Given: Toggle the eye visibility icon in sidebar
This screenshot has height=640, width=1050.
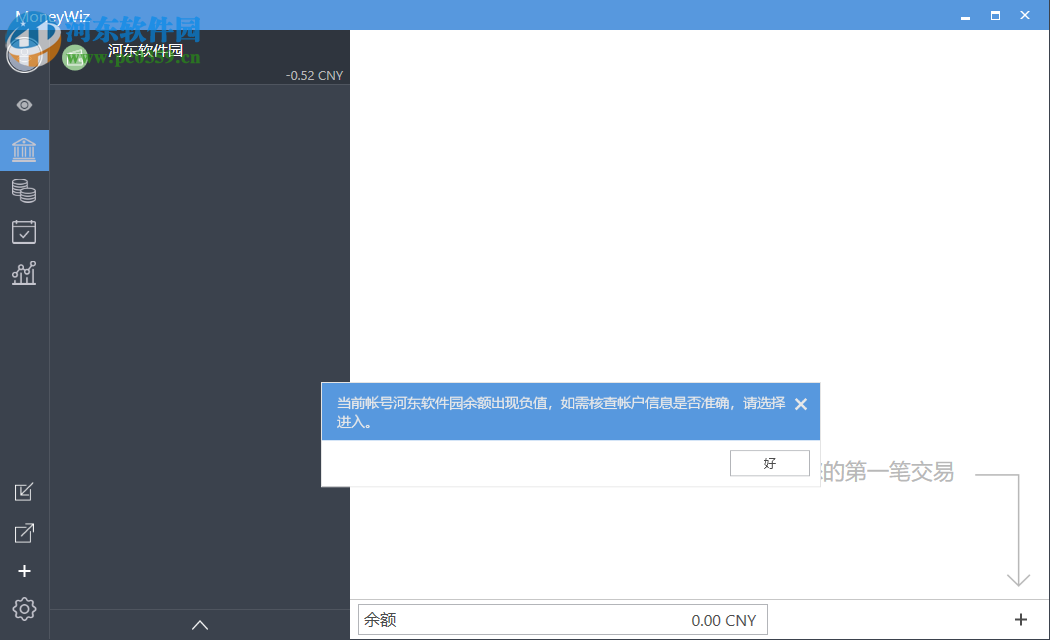Looking at the screenshot, I should point(24,104).
